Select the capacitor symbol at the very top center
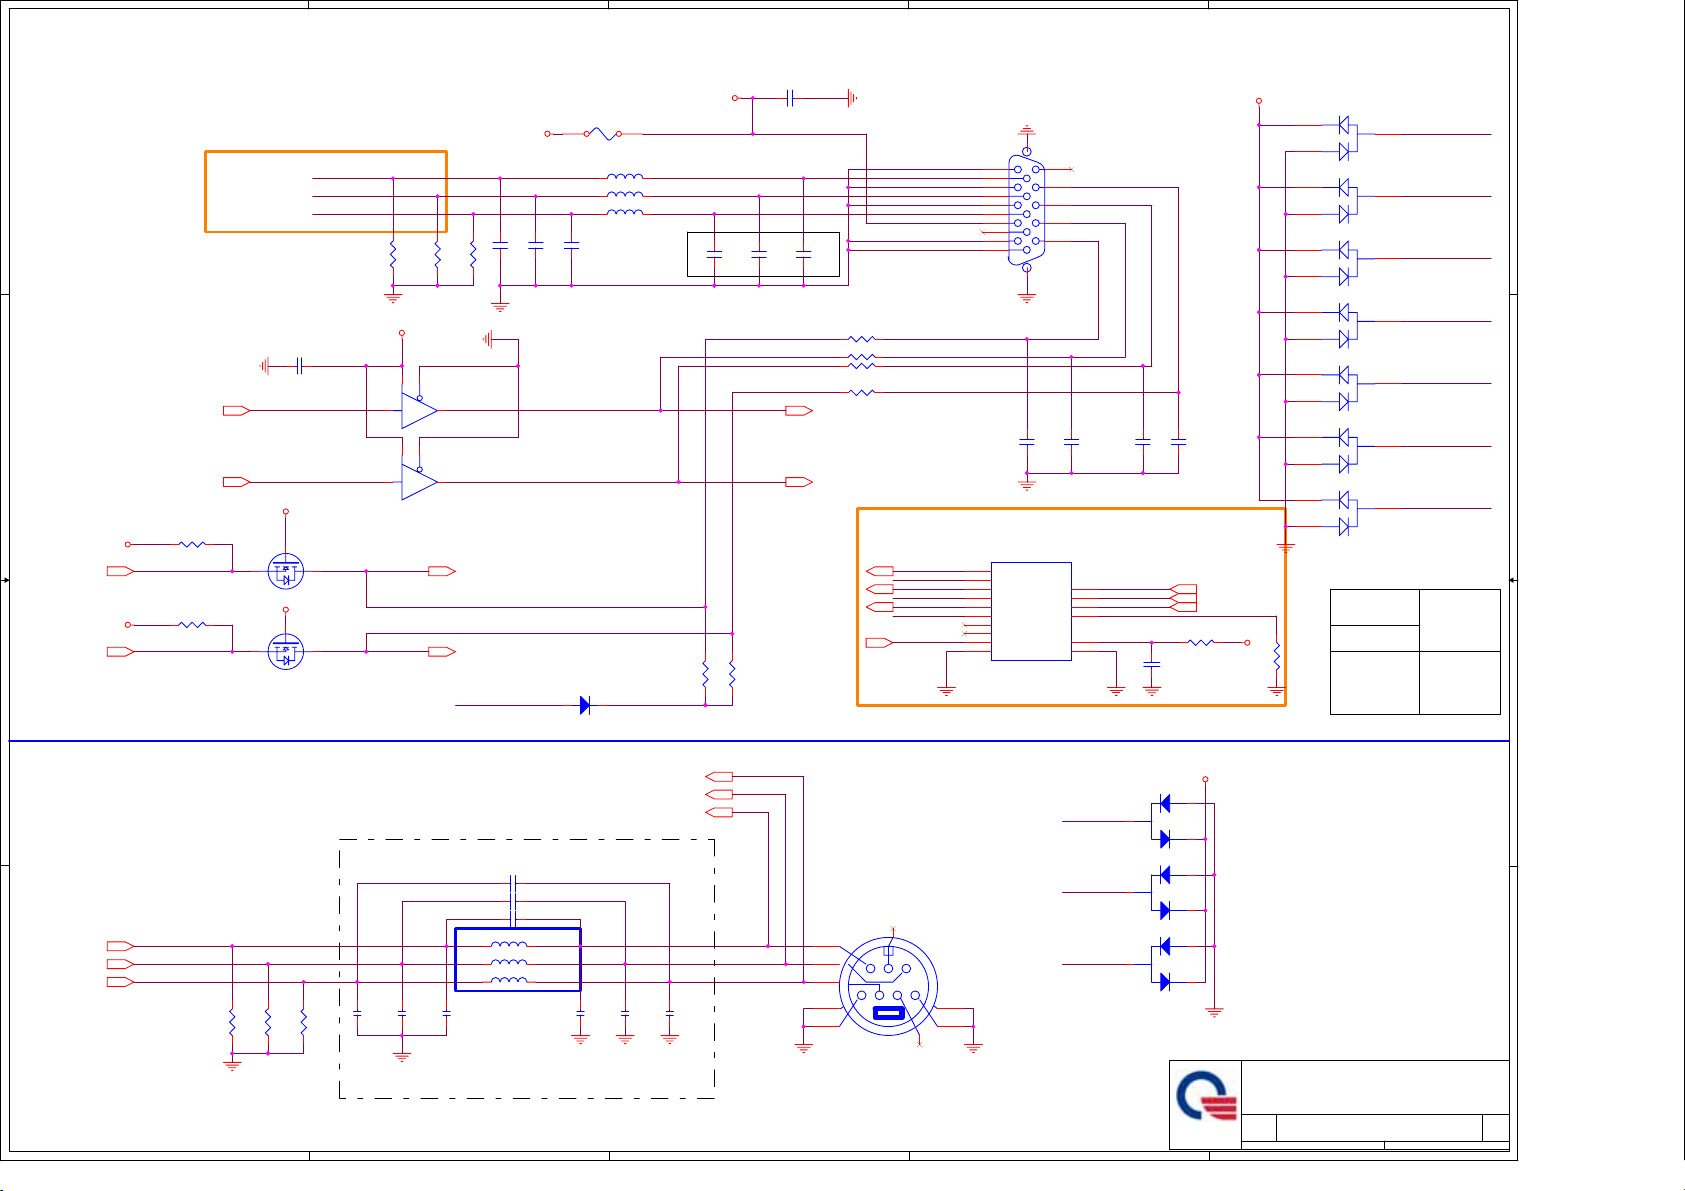This screenshot has width=1685, height=1191. (790, 98)
